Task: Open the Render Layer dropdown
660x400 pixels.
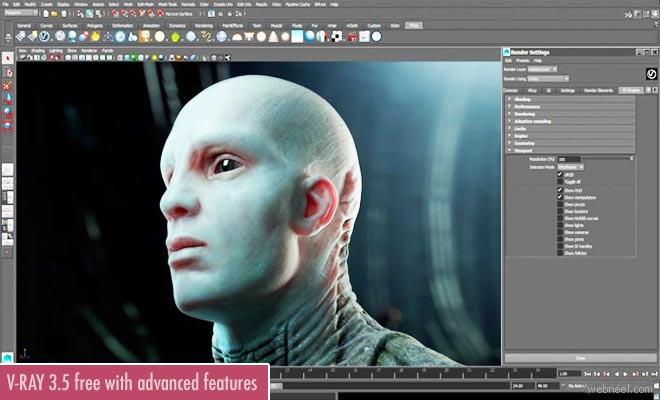Action: coord(543,69)
